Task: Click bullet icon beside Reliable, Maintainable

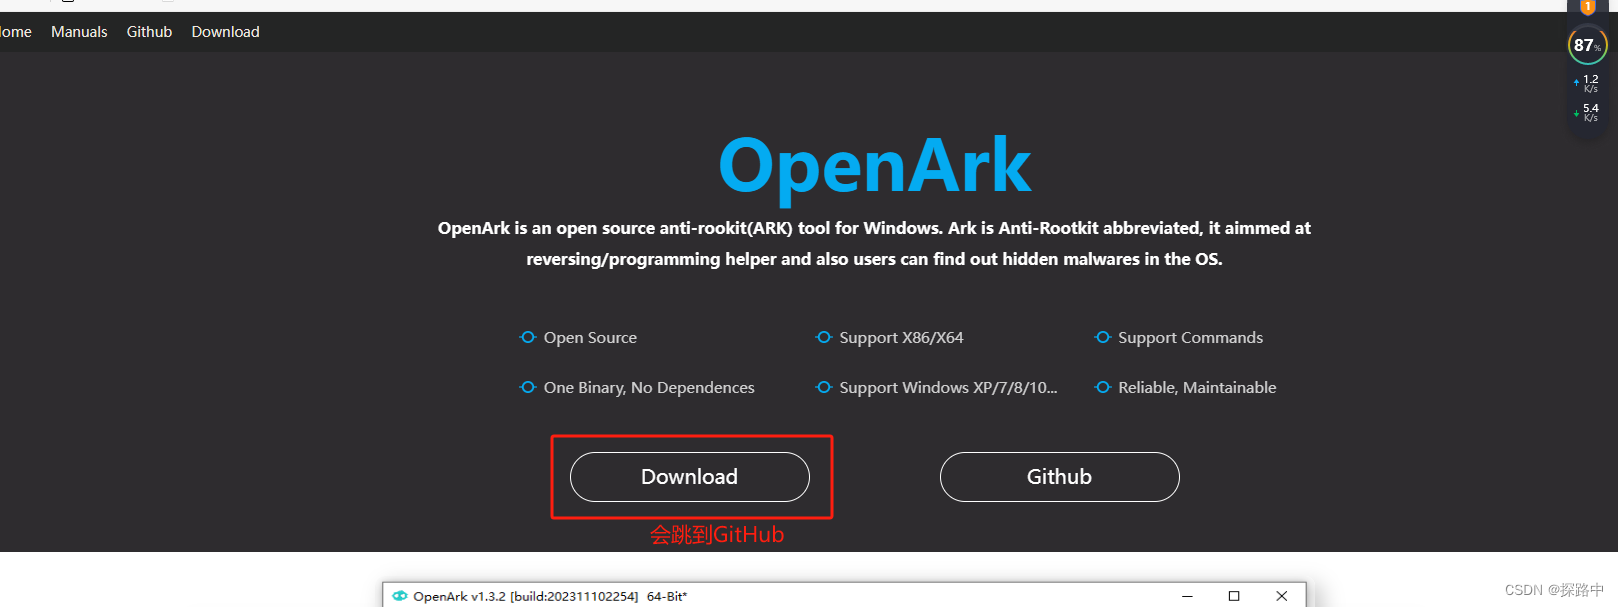Action: [x=1103, y=387]
